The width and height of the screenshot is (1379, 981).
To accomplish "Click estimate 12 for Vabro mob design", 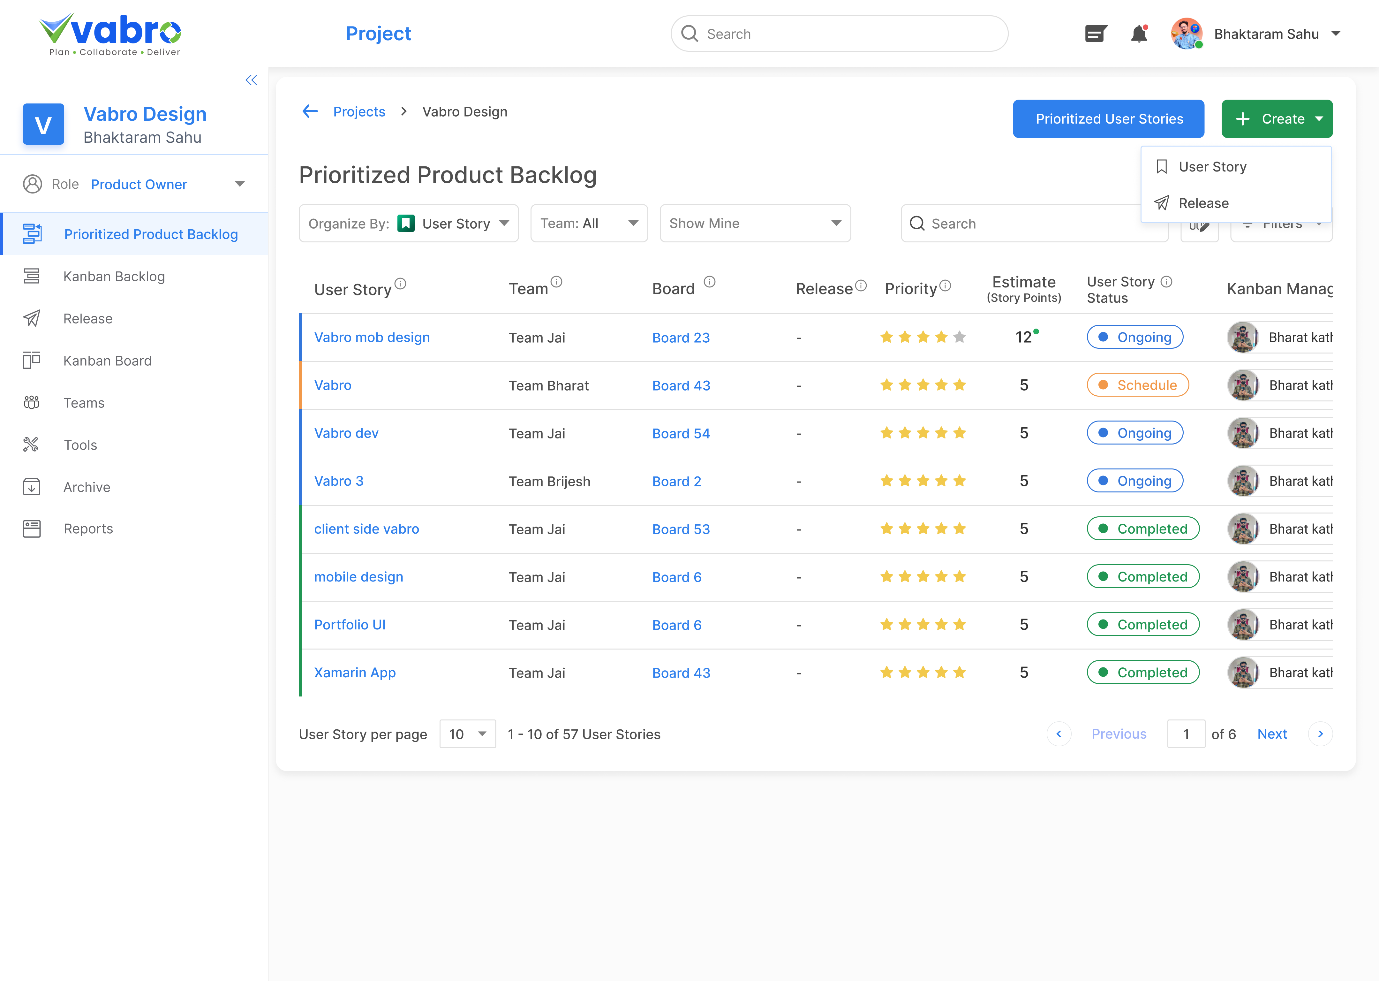I will [x=1024, y=337].
